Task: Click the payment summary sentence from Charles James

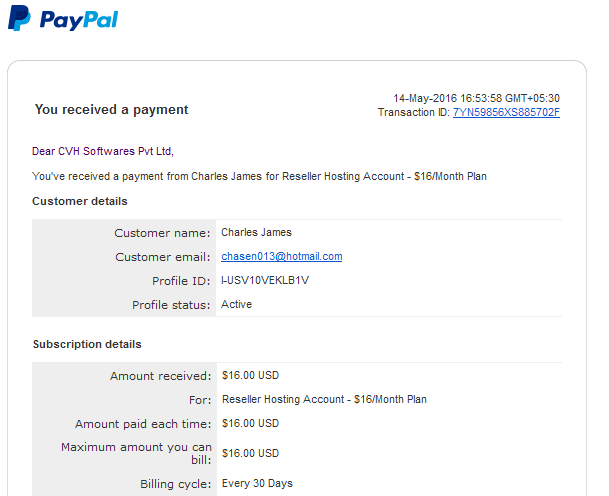Action: (259, 176)
